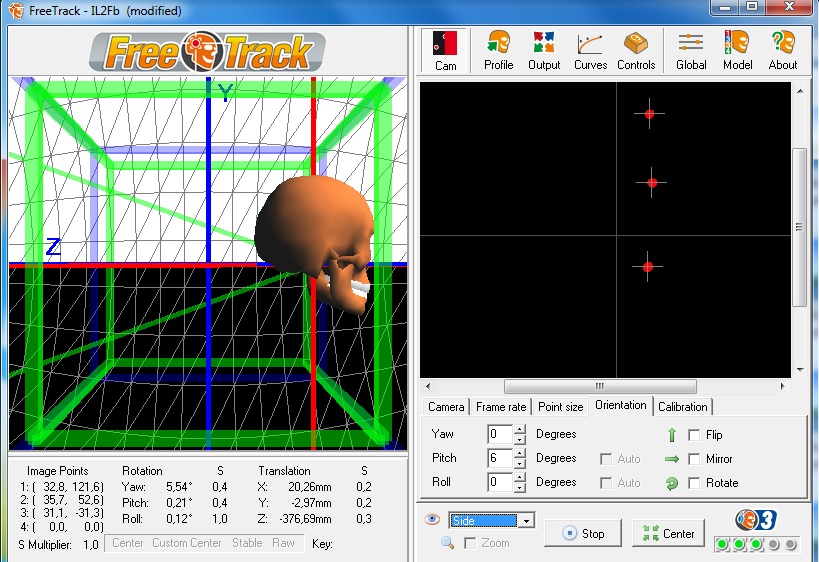Click the green Flip up-arrow icon
819x562 pixels.
[x=672, y=435]
